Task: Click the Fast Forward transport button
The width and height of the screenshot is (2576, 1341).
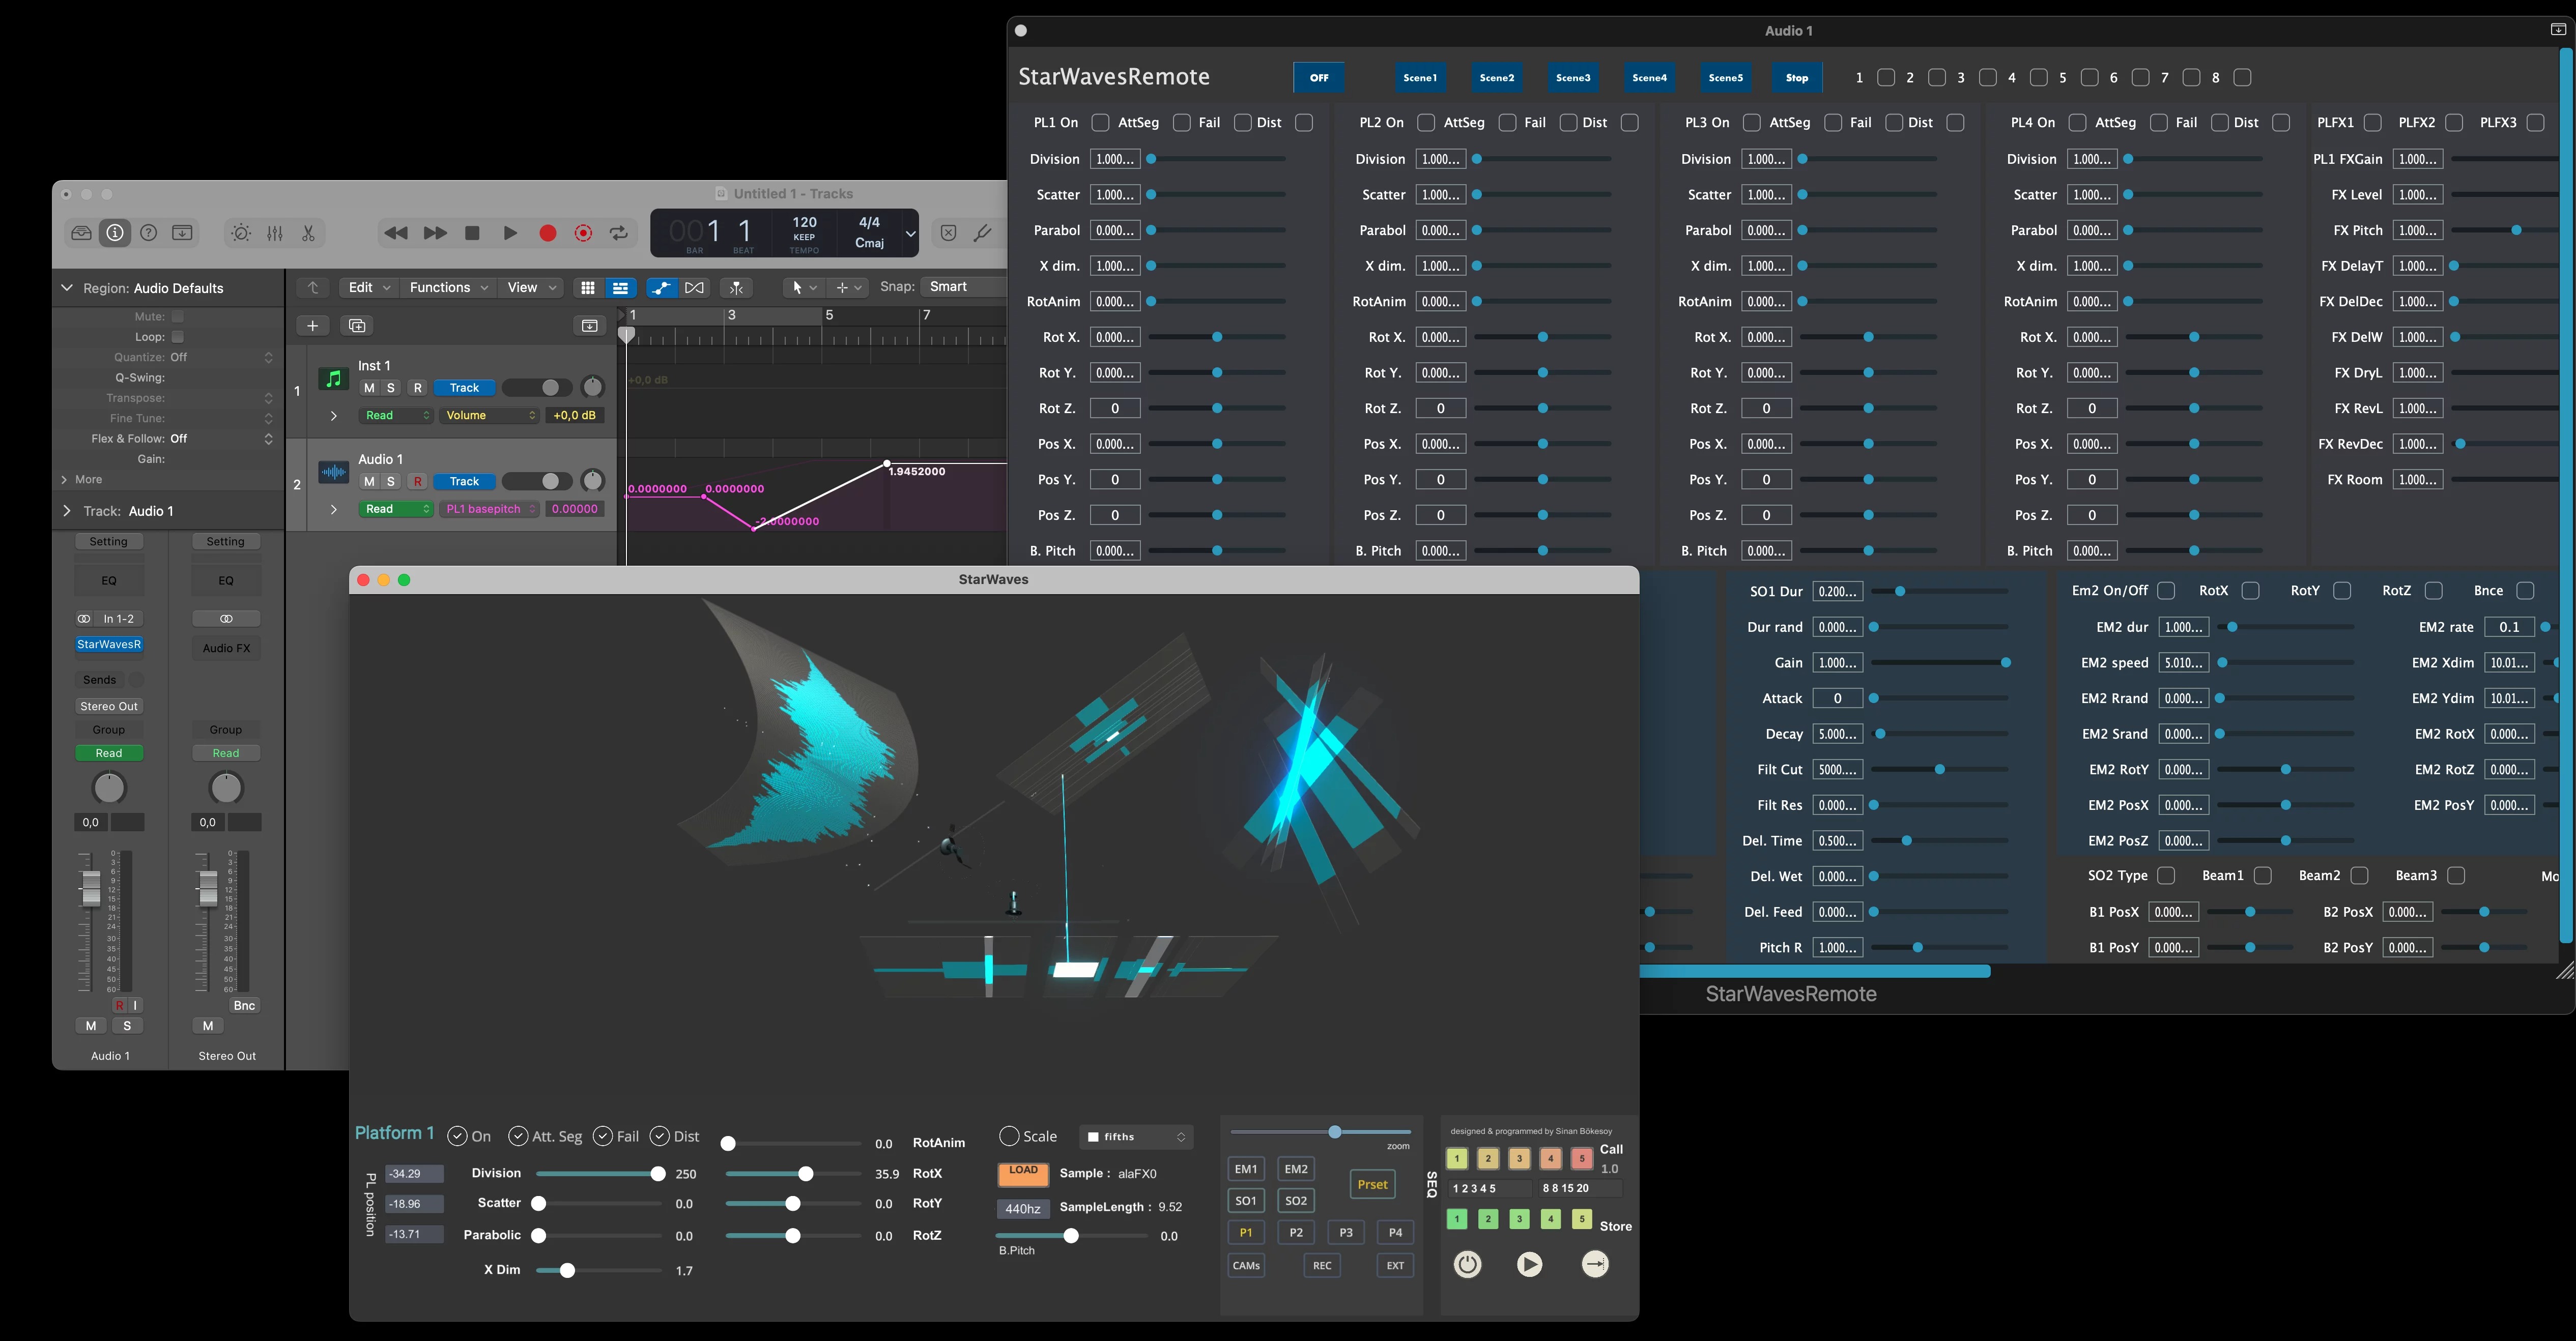Action: [x=435, y=233]
